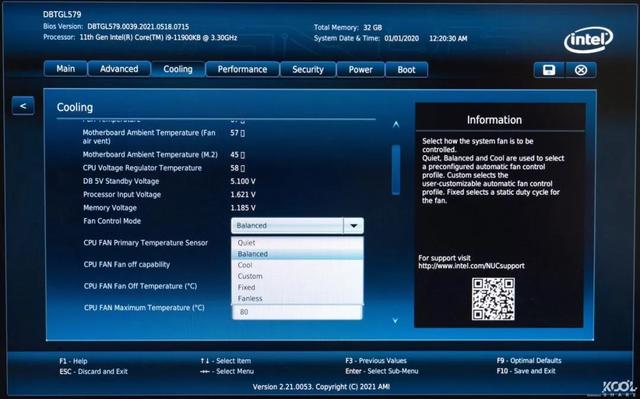Go back with the left arrow button

click(23, 106)
